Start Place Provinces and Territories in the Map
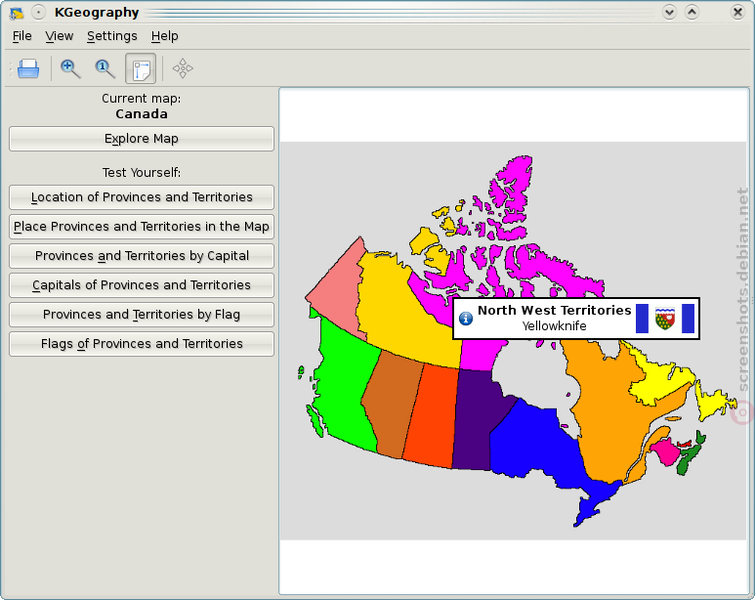The image size is (755, 600). click(x=142, y=227)
